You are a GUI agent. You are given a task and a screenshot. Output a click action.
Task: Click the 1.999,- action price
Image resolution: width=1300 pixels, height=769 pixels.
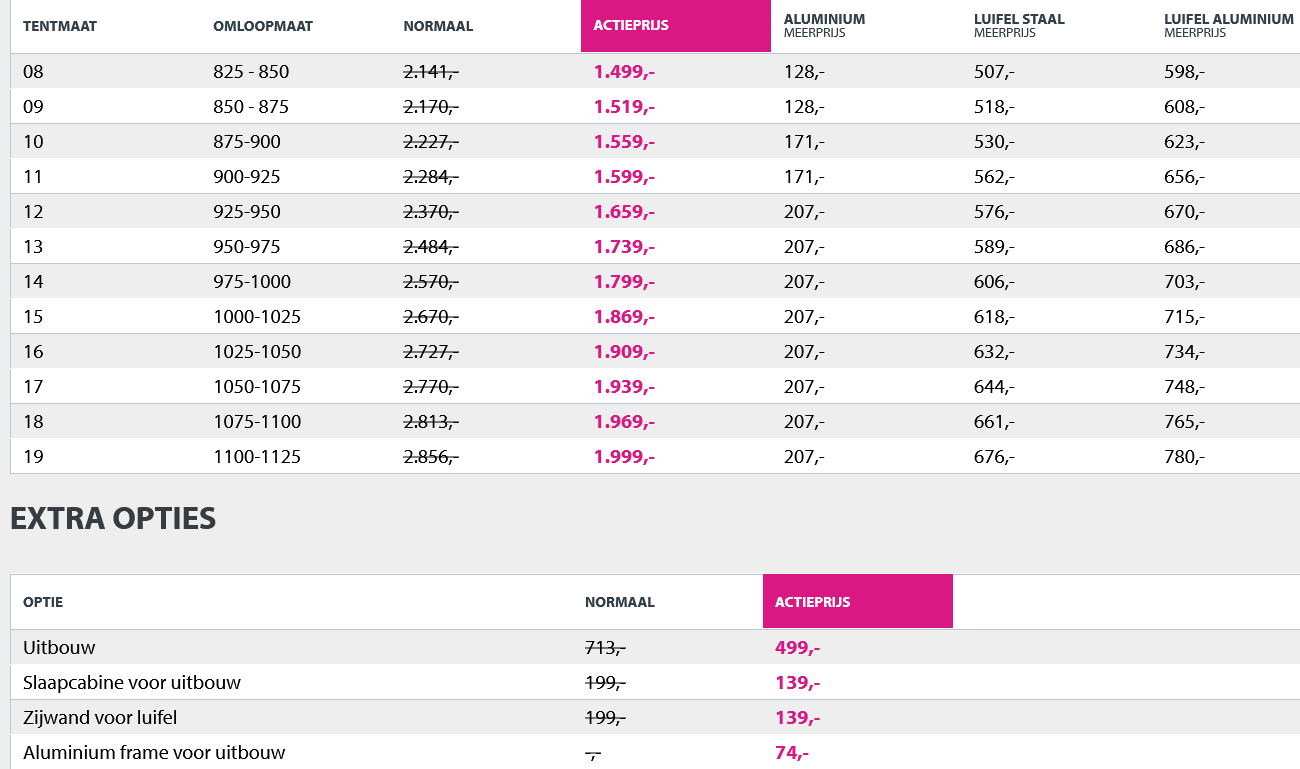[x=624, y=457]
